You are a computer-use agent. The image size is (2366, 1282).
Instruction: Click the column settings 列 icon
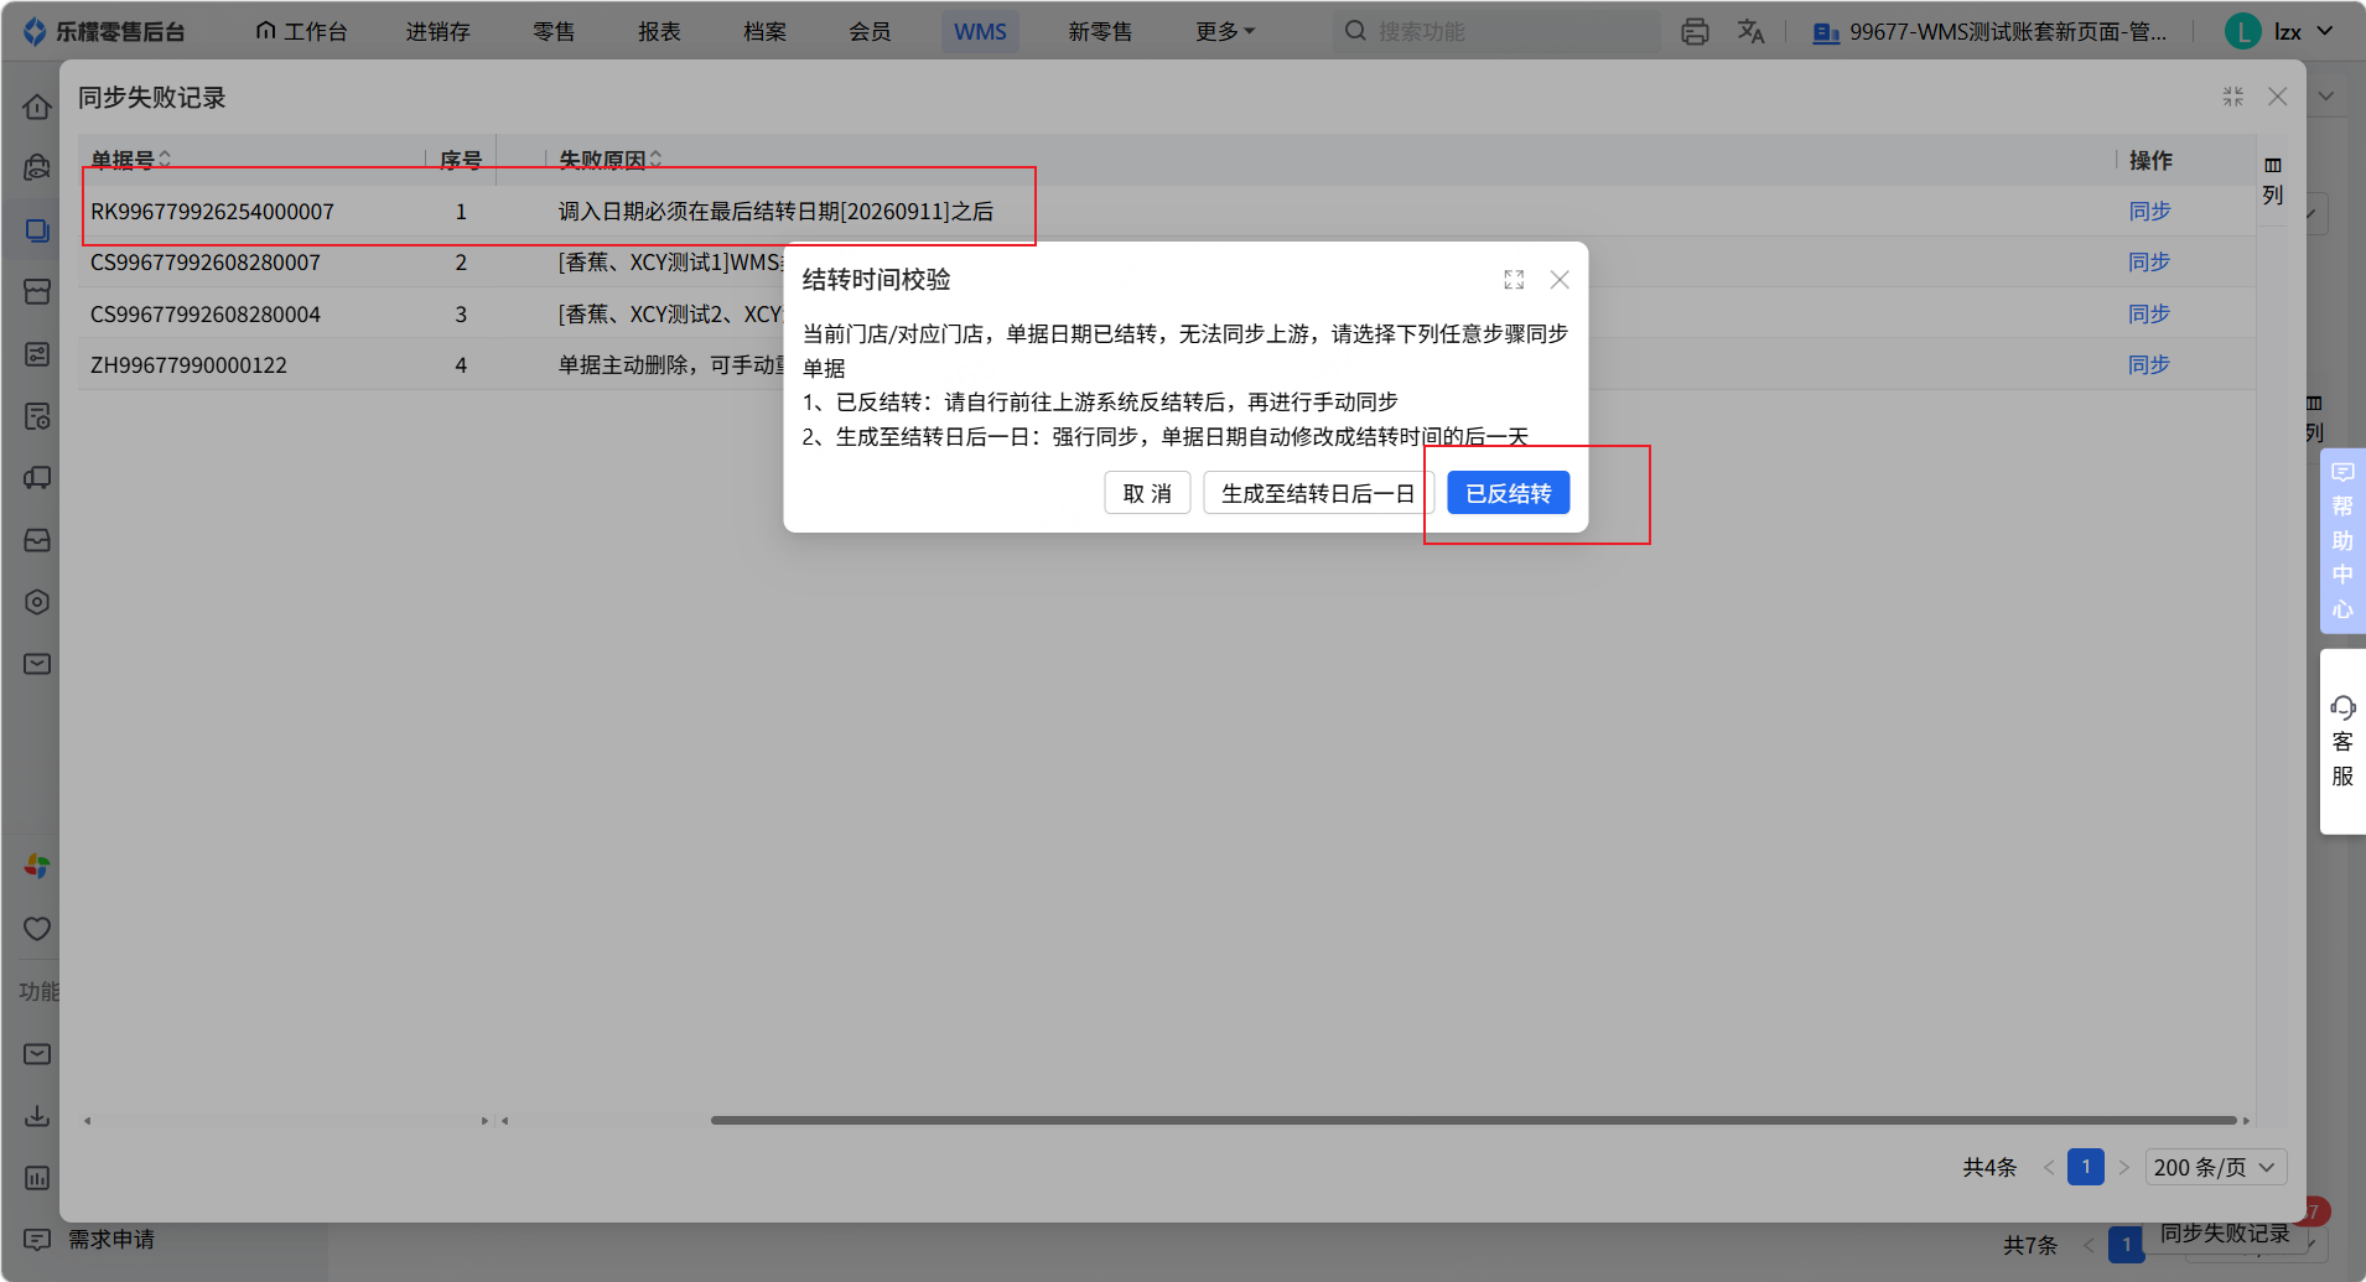point(2273,181)
